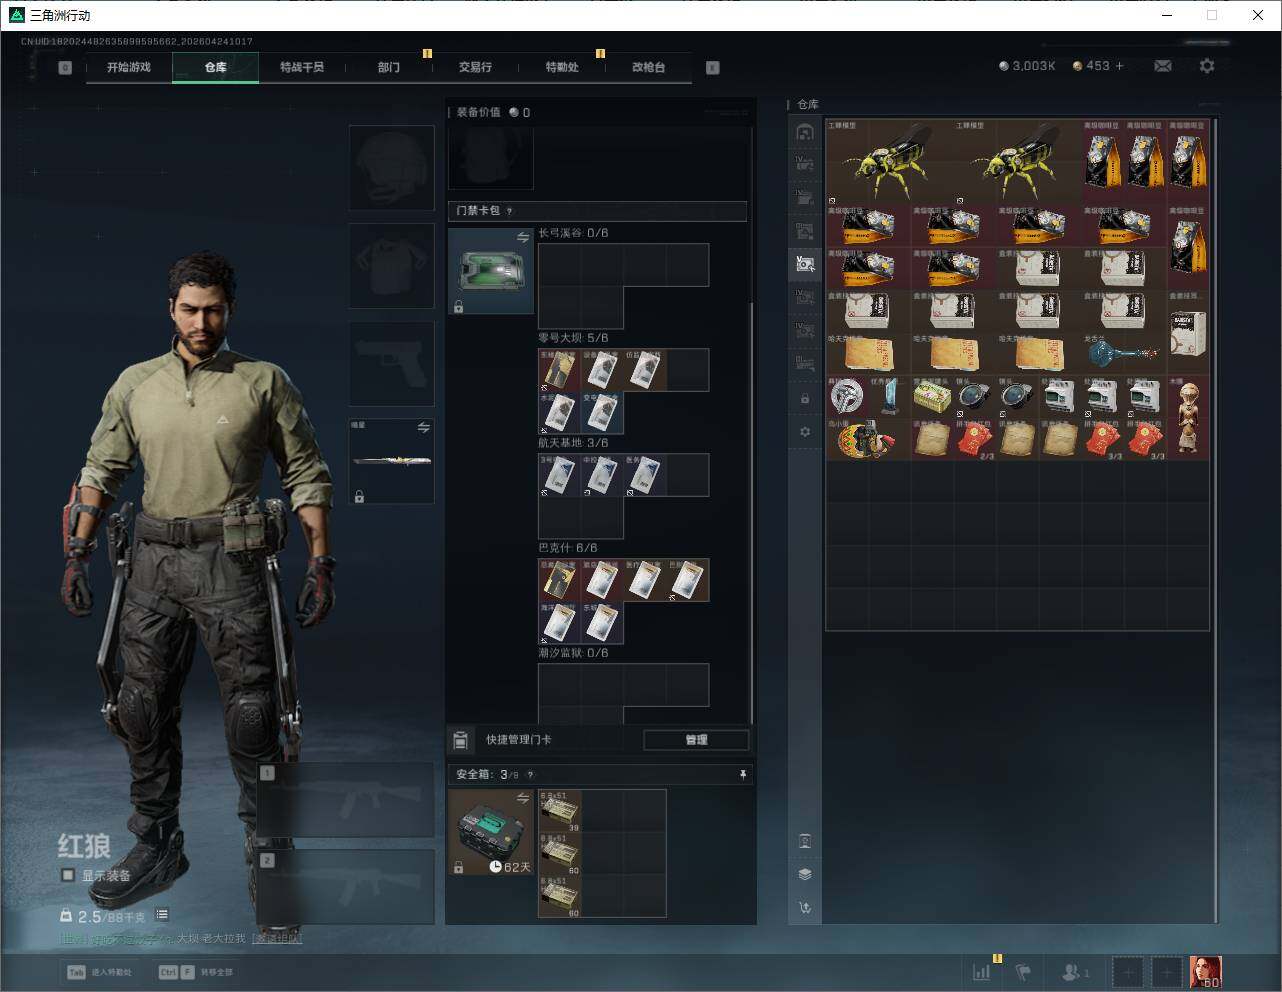Switch to the 交易行 tab
This screenshot has width=1282, height=992.
pyautogui.click(x=475, y=67)
